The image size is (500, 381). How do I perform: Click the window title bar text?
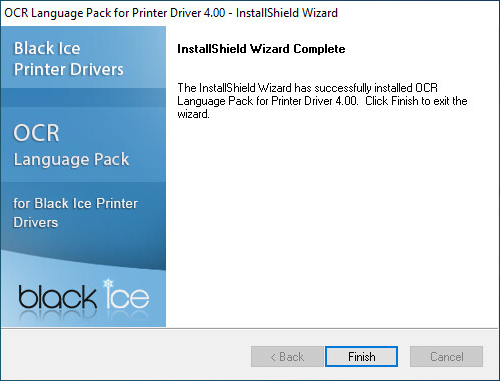[x=171, y=13]
